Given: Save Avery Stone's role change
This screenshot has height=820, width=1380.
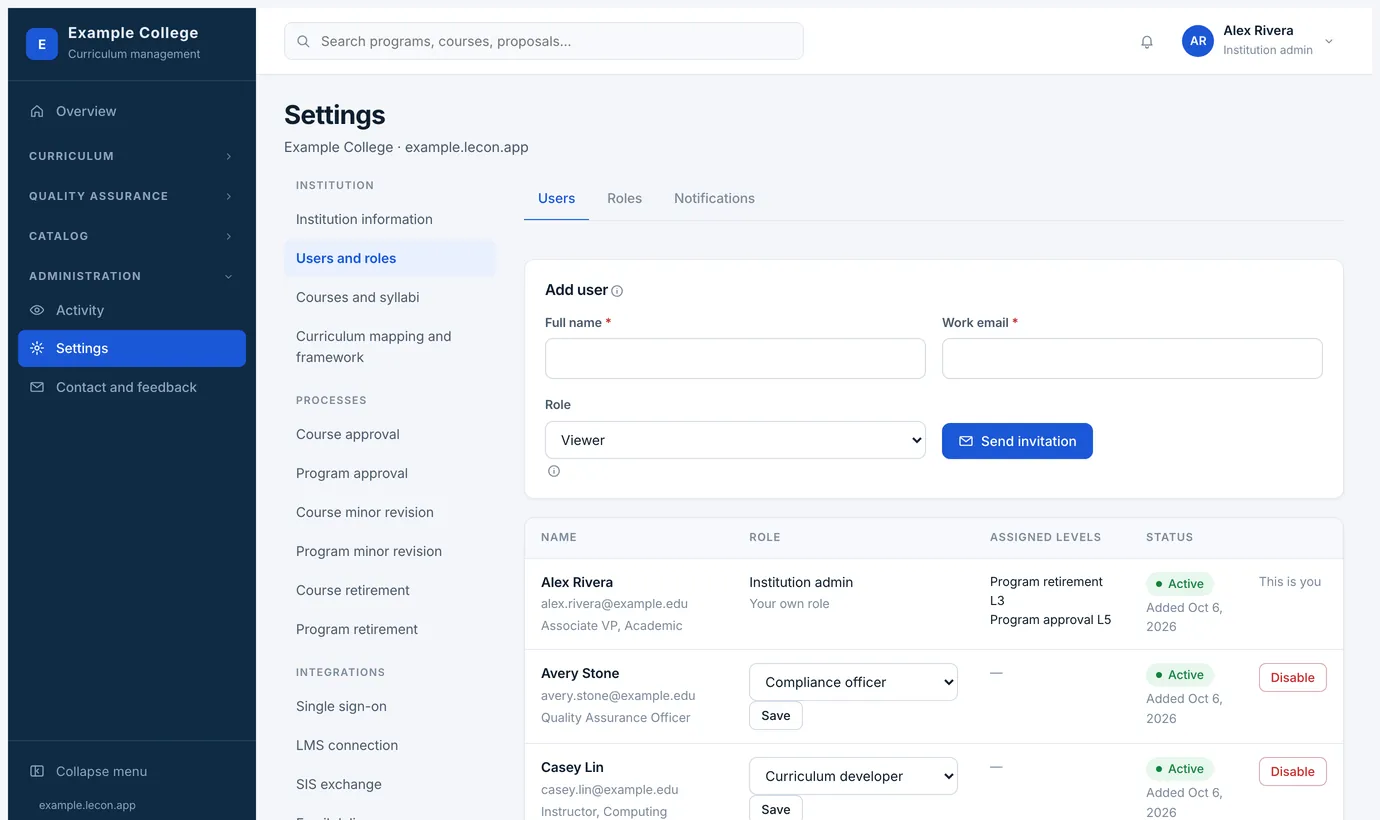Looking at the screenshot, I should [775, 715].
